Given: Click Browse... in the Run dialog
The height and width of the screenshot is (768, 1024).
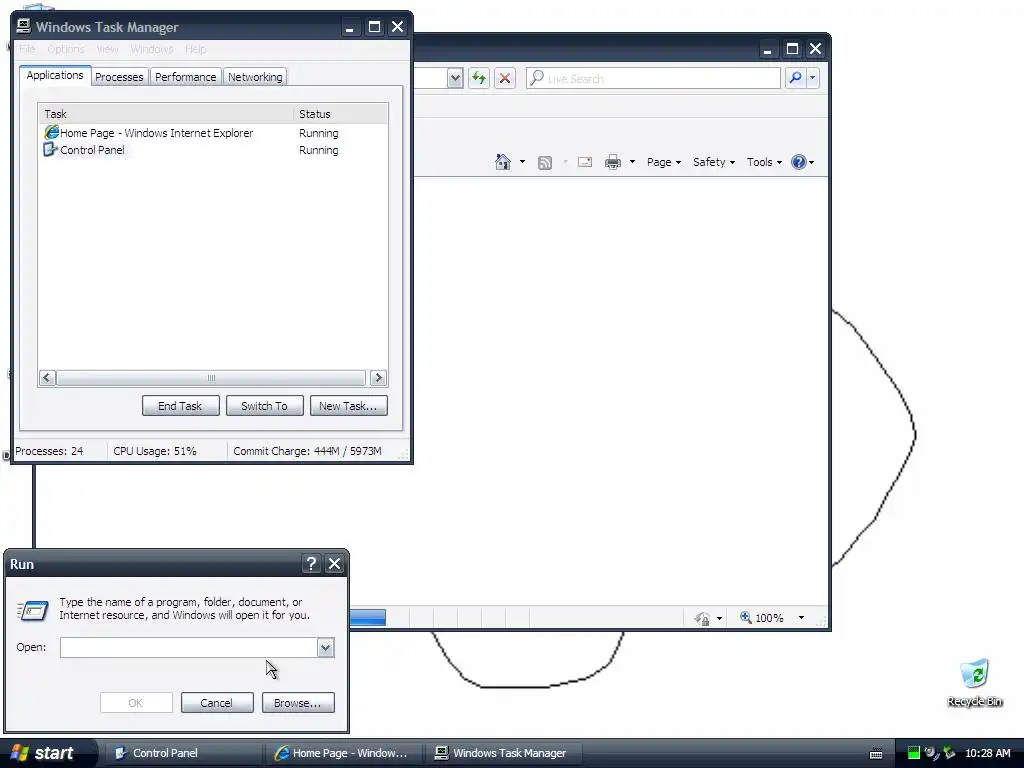Looking at the screenshot, I should pyautogui.click(x=298, y=703).
